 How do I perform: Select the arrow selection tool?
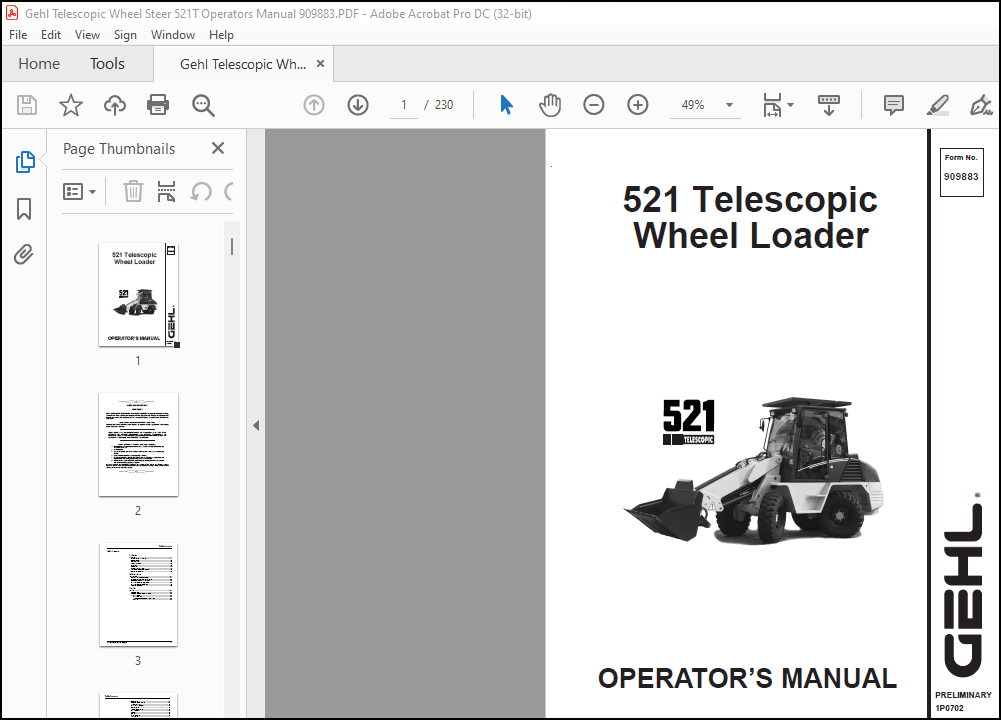[506, 105]
